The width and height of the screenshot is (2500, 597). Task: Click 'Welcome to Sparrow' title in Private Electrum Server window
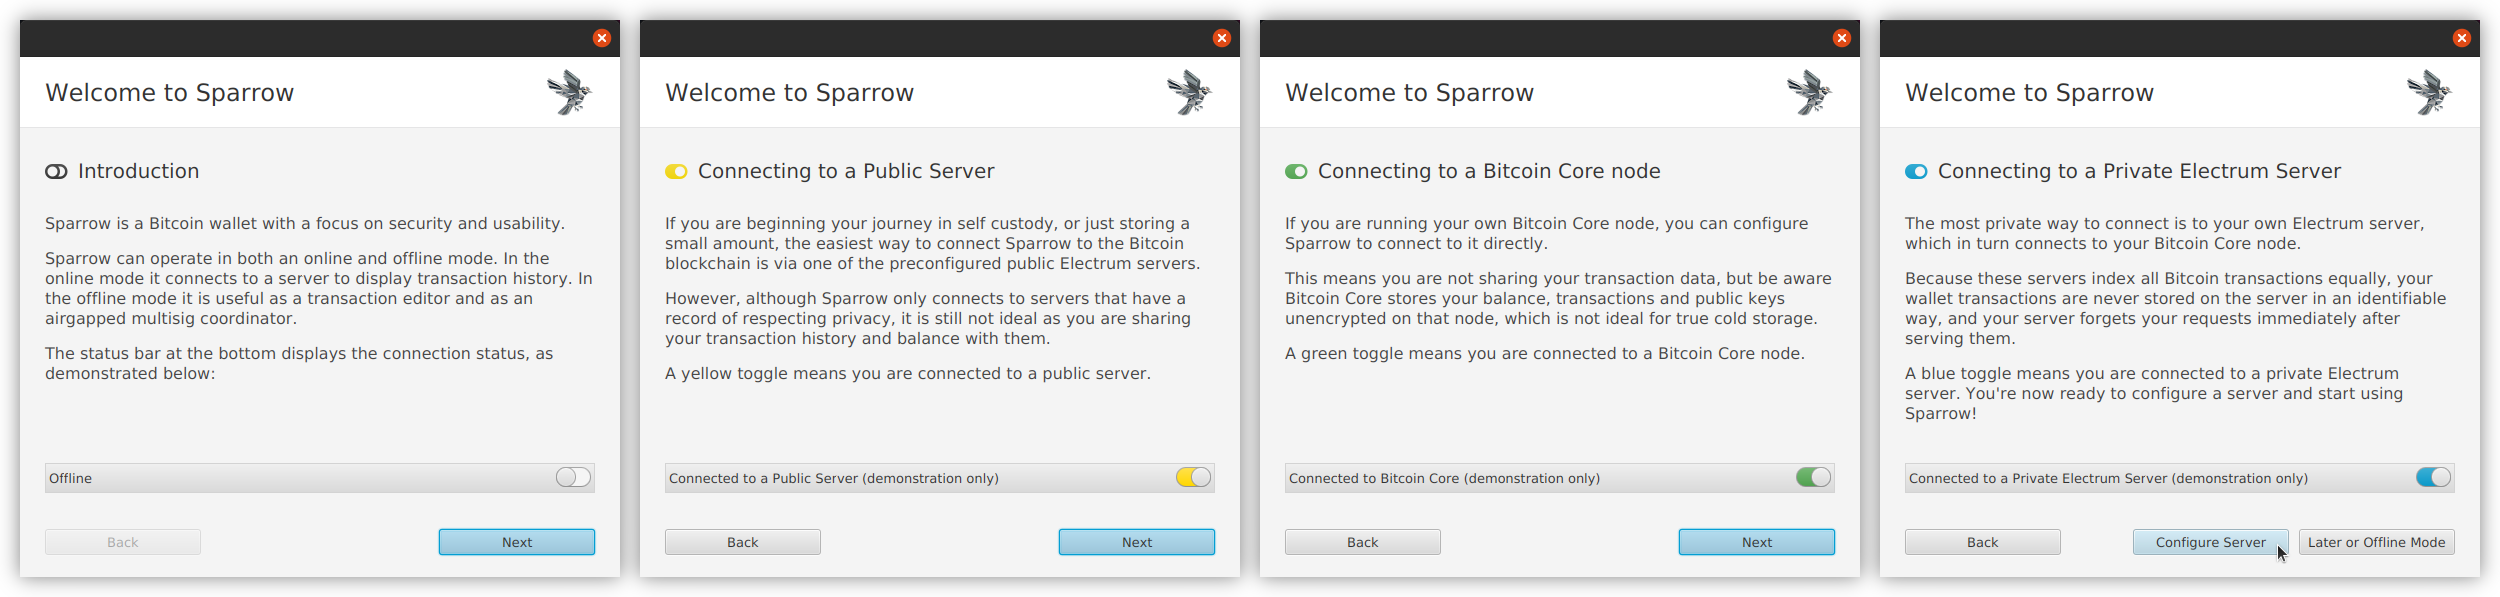pyautogui.click(x=2030, y=93)
